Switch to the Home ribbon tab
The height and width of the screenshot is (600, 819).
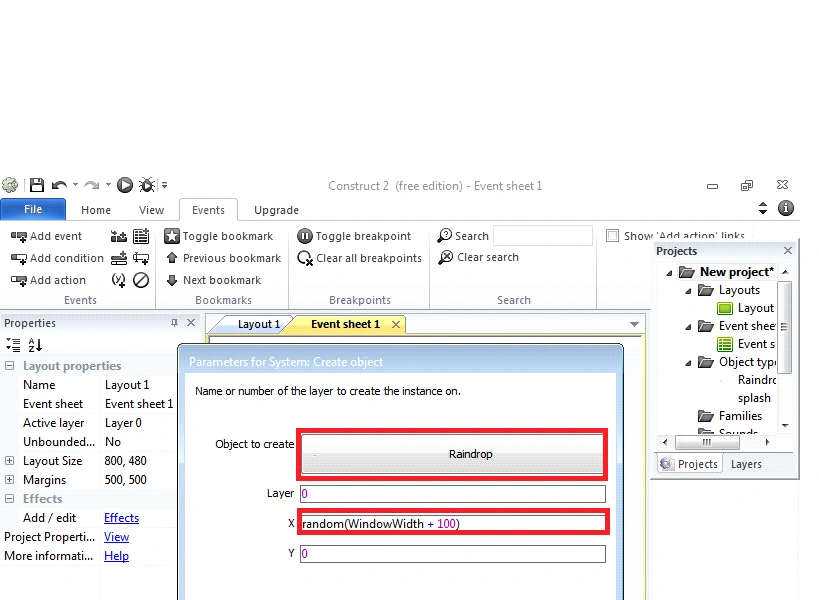point(96,210)
